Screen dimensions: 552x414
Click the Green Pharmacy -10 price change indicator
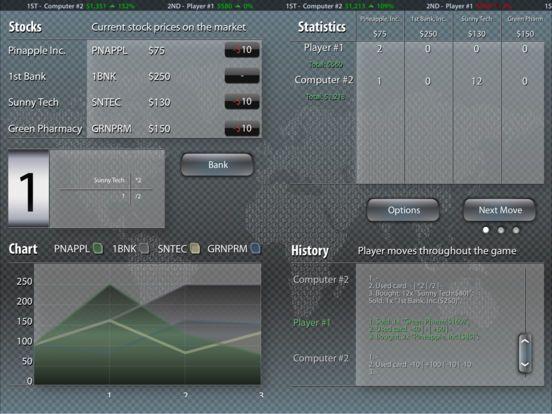pyautogui.click(x=242, y=128)
